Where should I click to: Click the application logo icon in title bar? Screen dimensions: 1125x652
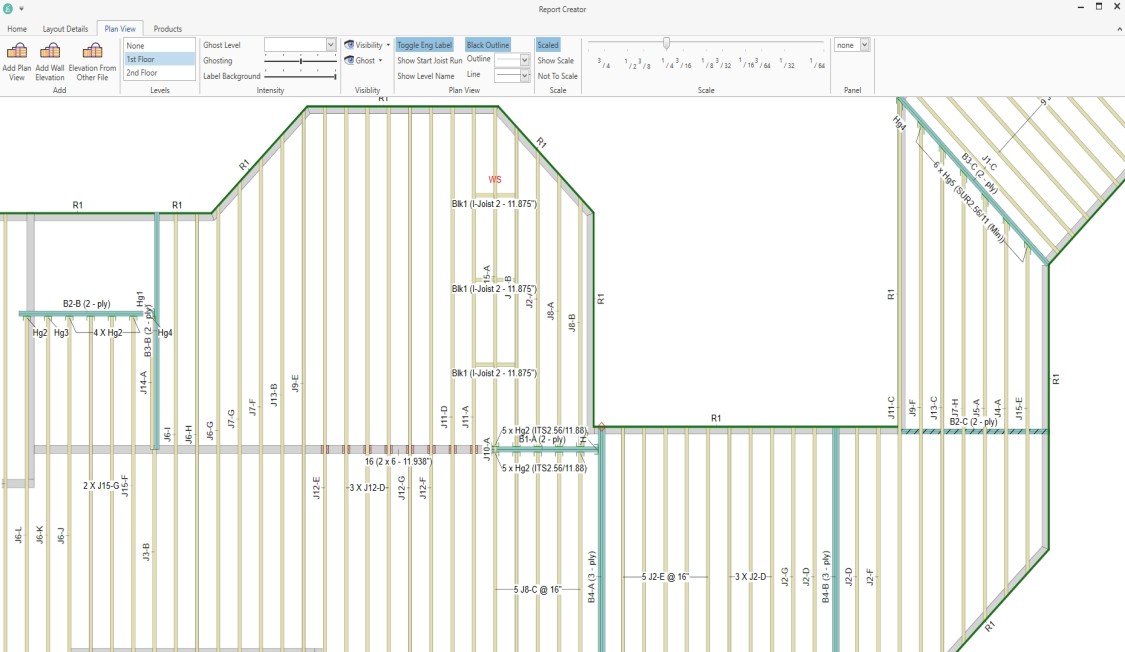(8, 9)
